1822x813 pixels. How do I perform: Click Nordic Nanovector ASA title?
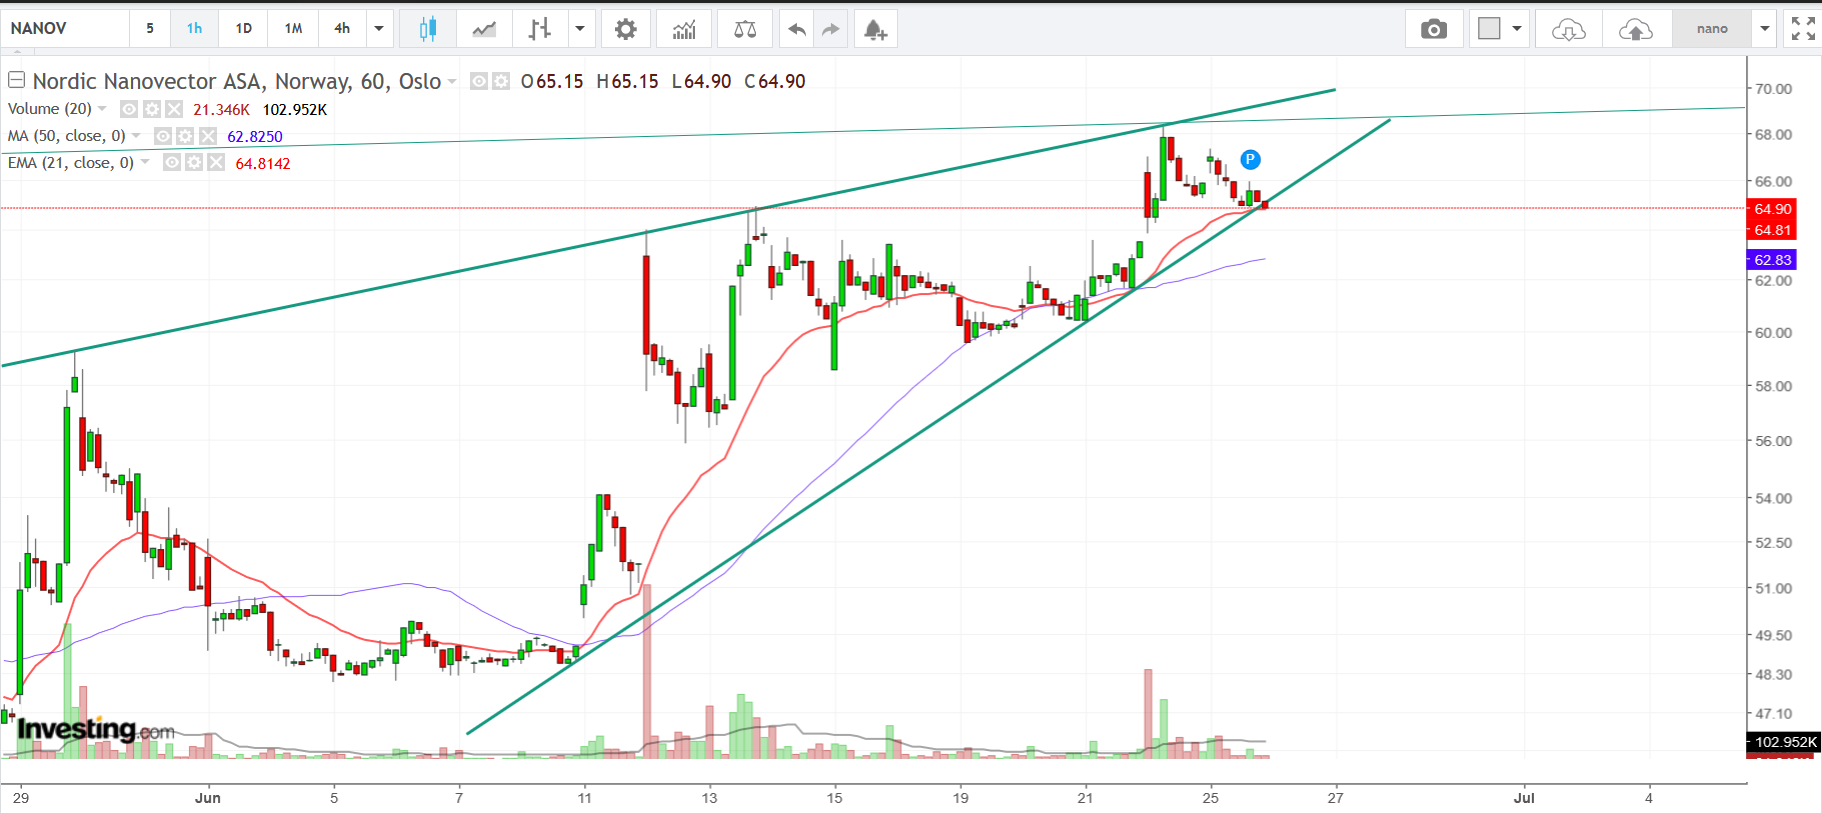pyautogui.click(x=237, y=81)
